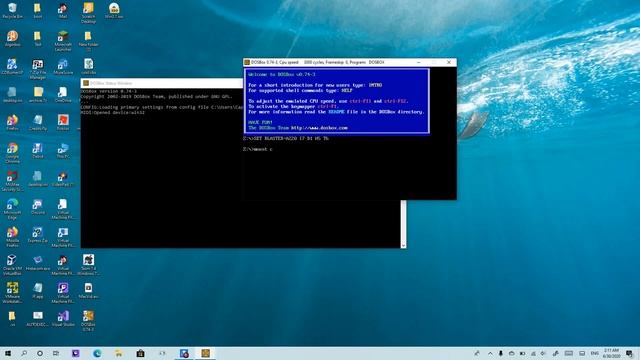Show hidden system tray icons

coord(490,353)
